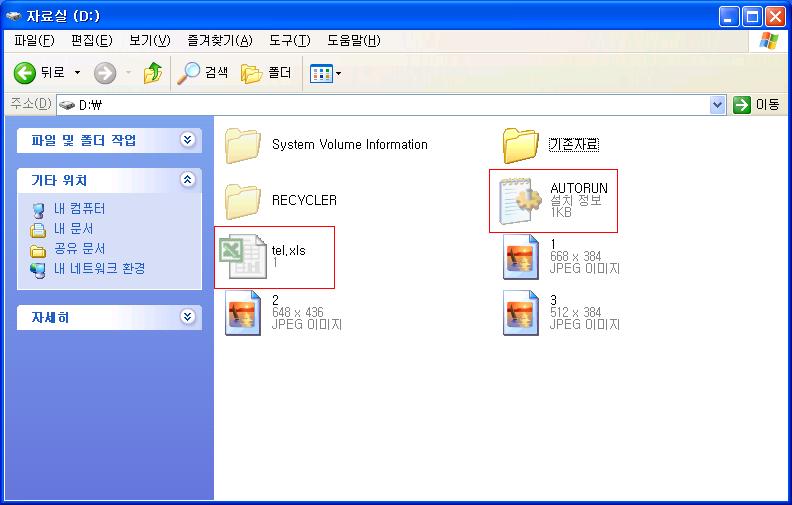Screen dimensions: 792x505
Task: Open the File (파일) menu
Action: point(34,40)
